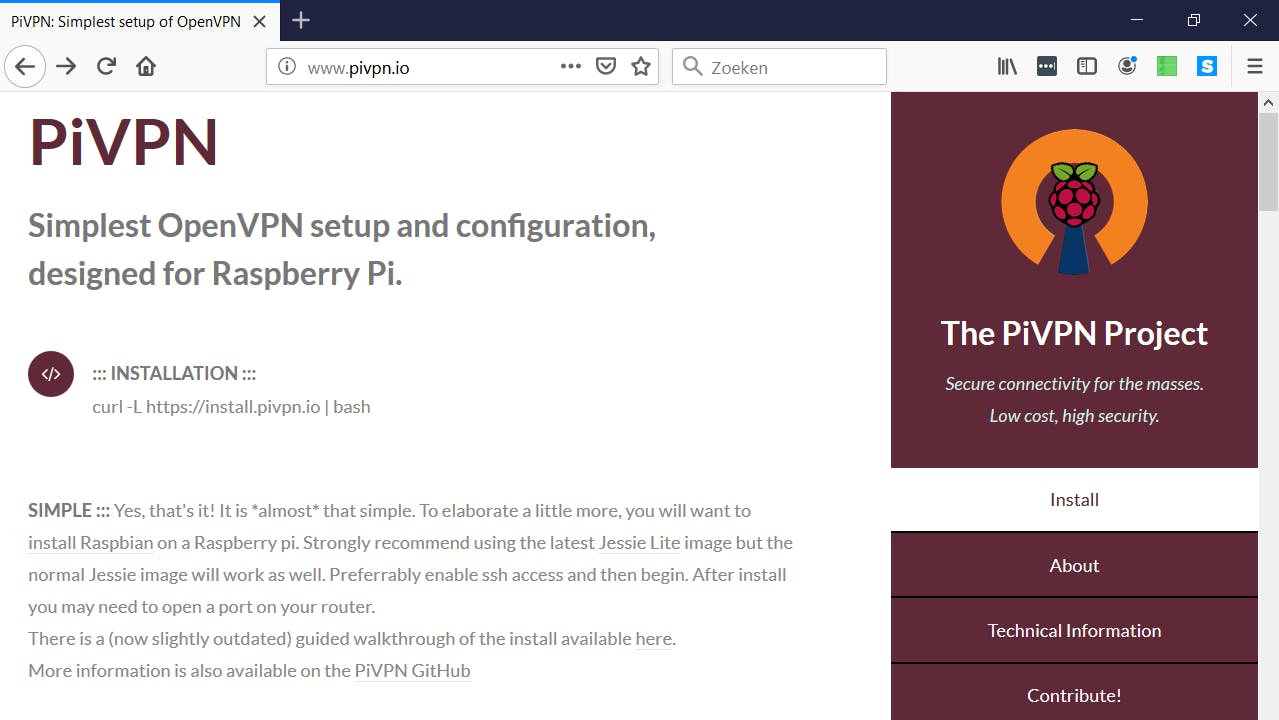The image size is (1279, 720).
Task: Save page to Pocket
Action: coord(605,67)
